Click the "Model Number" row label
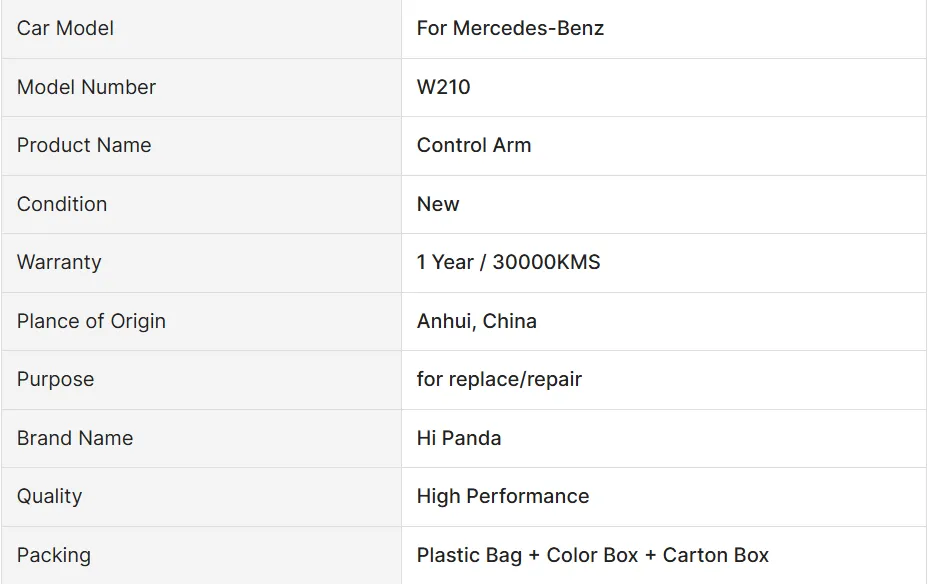This screenshot has width=929, height=584. (x=86, y=87)
